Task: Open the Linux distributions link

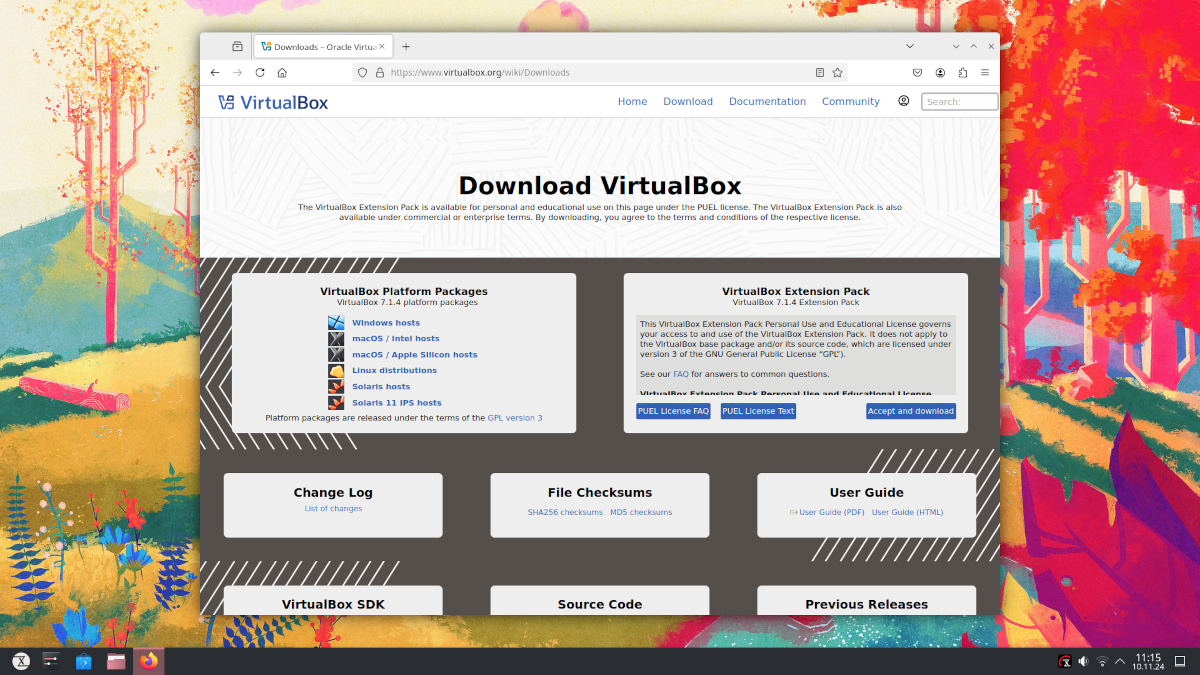Action: click(x=394, y=371)
